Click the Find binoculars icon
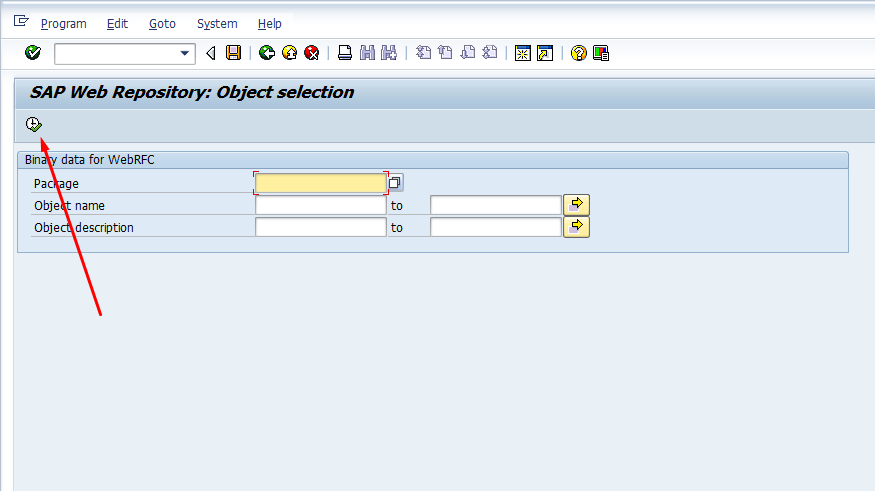This screenshot has height=491, width=875. click(367, 53)
